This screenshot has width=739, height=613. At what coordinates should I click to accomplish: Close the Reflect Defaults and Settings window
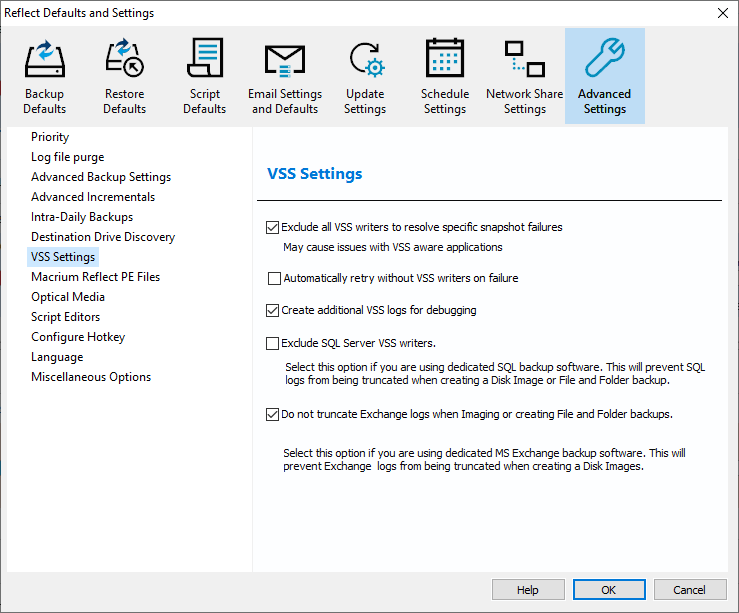(722, 13)
